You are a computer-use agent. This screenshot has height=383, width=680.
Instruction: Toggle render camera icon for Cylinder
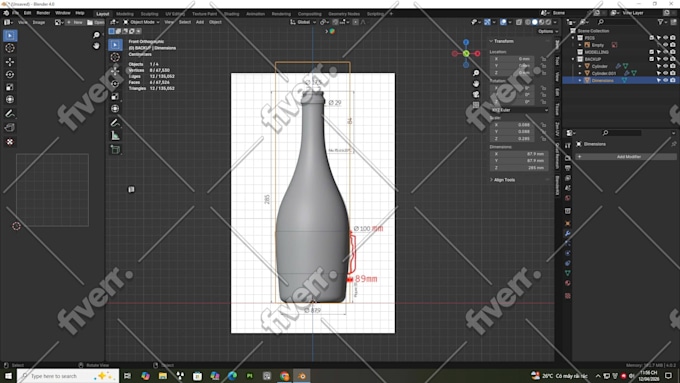673,66
